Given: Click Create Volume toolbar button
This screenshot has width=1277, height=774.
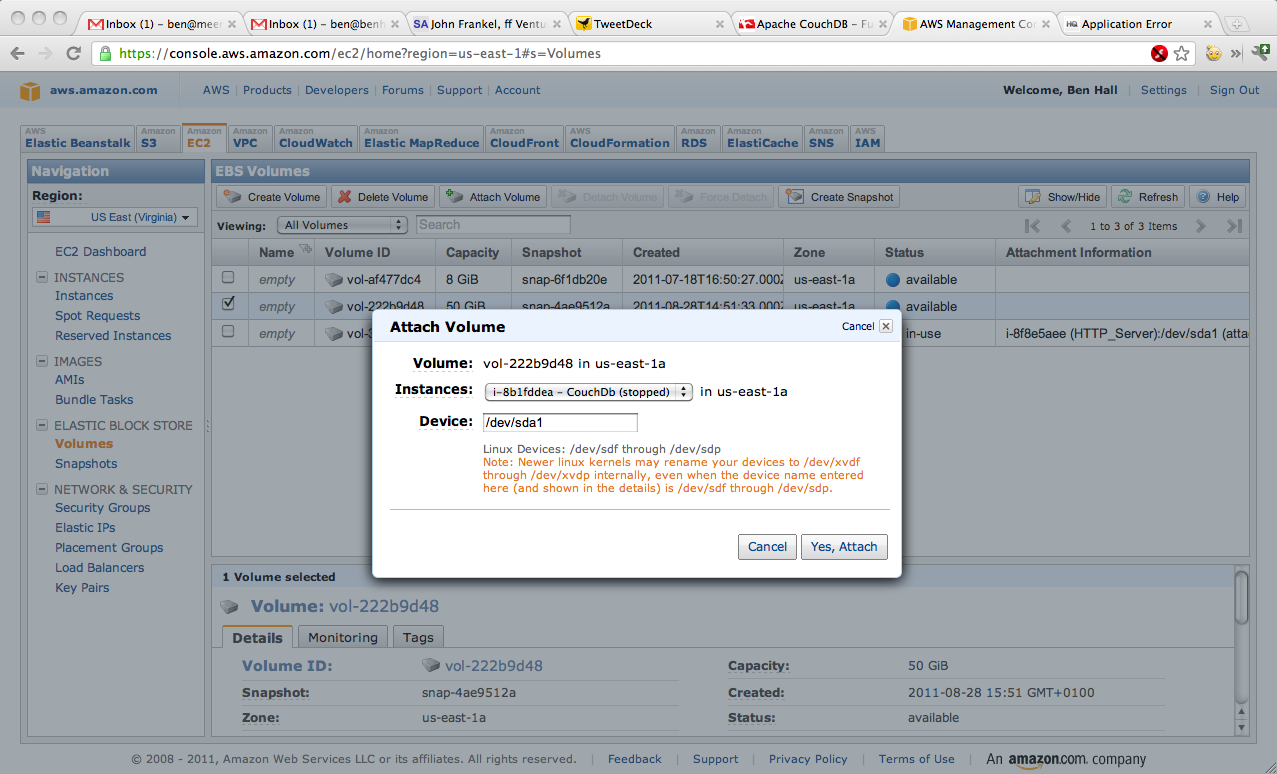Looking at the screenshot, I should (x=272, y=197).
